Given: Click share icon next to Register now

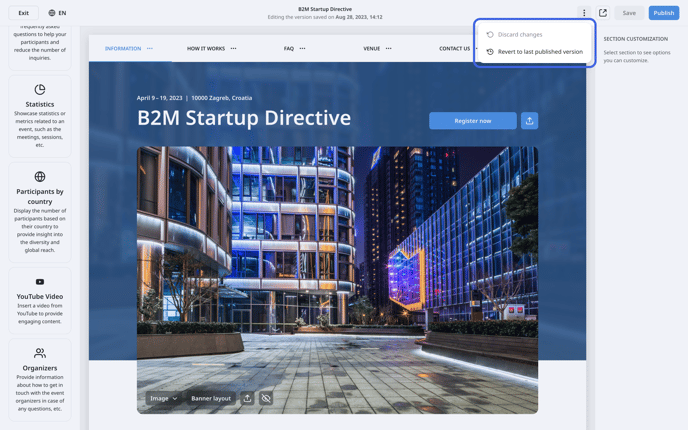Looking at the screenshot, I should (x=529, y=121).
